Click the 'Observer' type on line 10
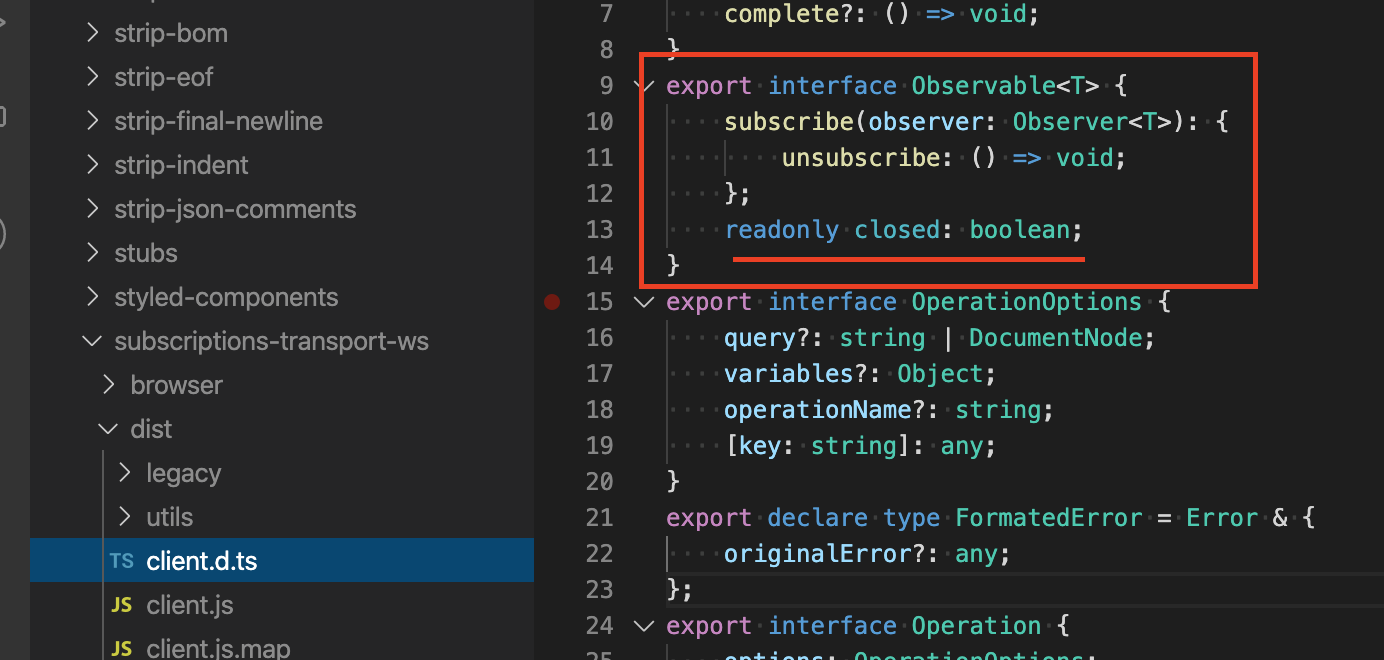The height and width of the screenshot is (660, 1384). [x=1070, y=122]
